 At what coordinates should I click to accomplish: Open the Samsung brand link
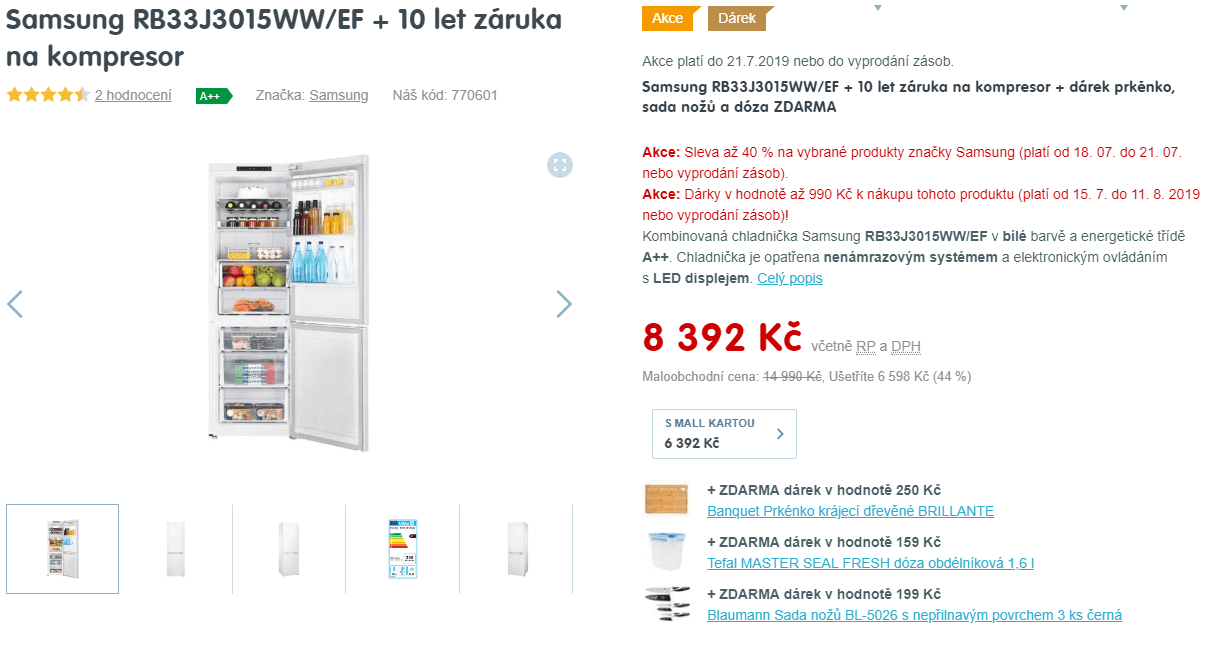coord(339,95)
